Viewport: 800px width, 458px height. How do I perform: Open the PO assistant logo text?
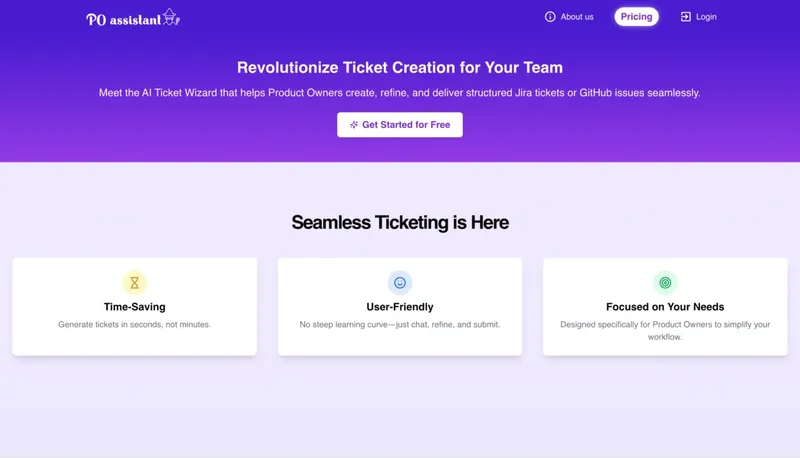(x=123, y=18)
